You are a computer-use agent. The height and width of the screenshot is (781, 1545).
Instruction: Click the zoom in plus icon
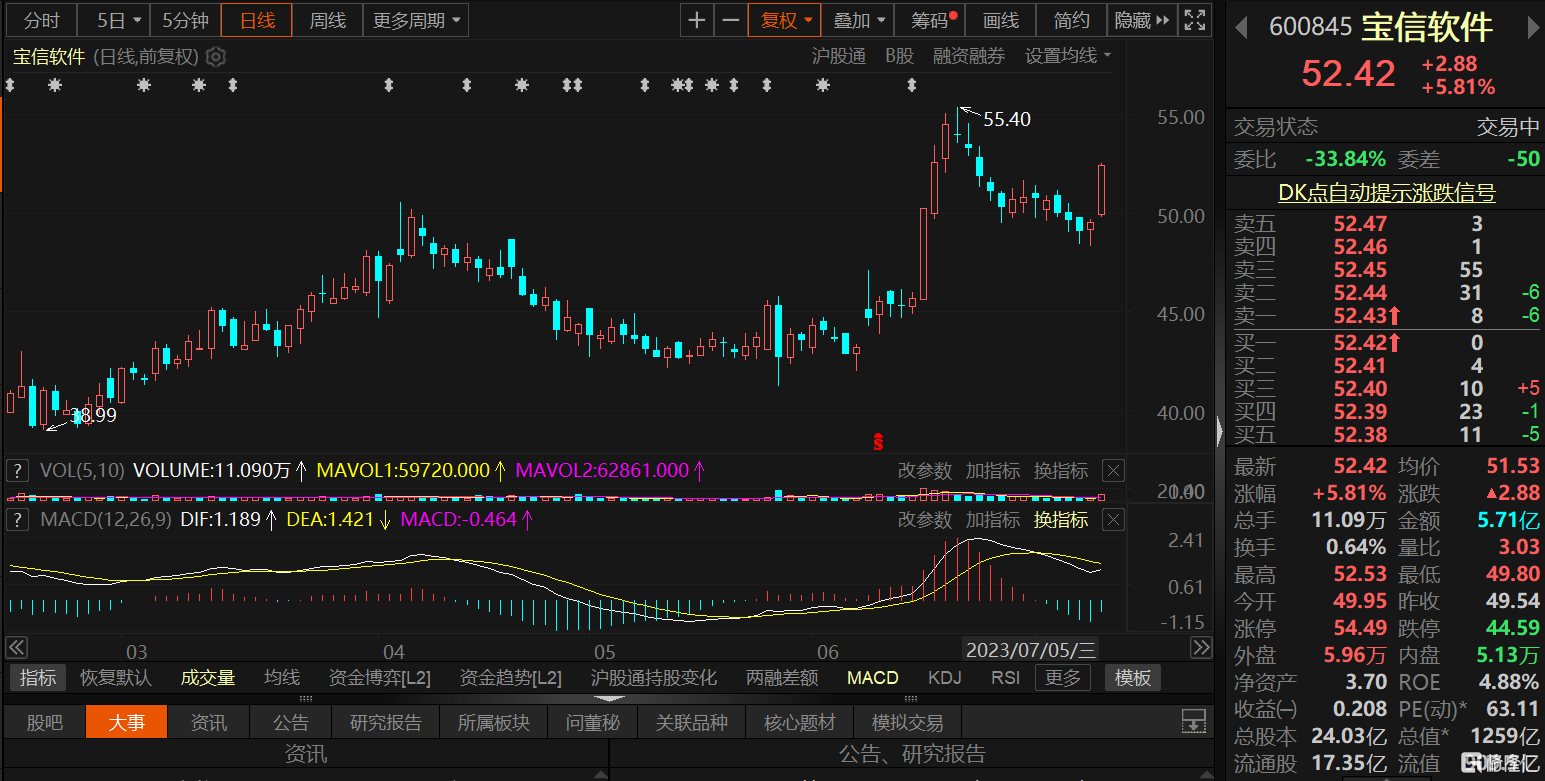(x=697, y=20)
